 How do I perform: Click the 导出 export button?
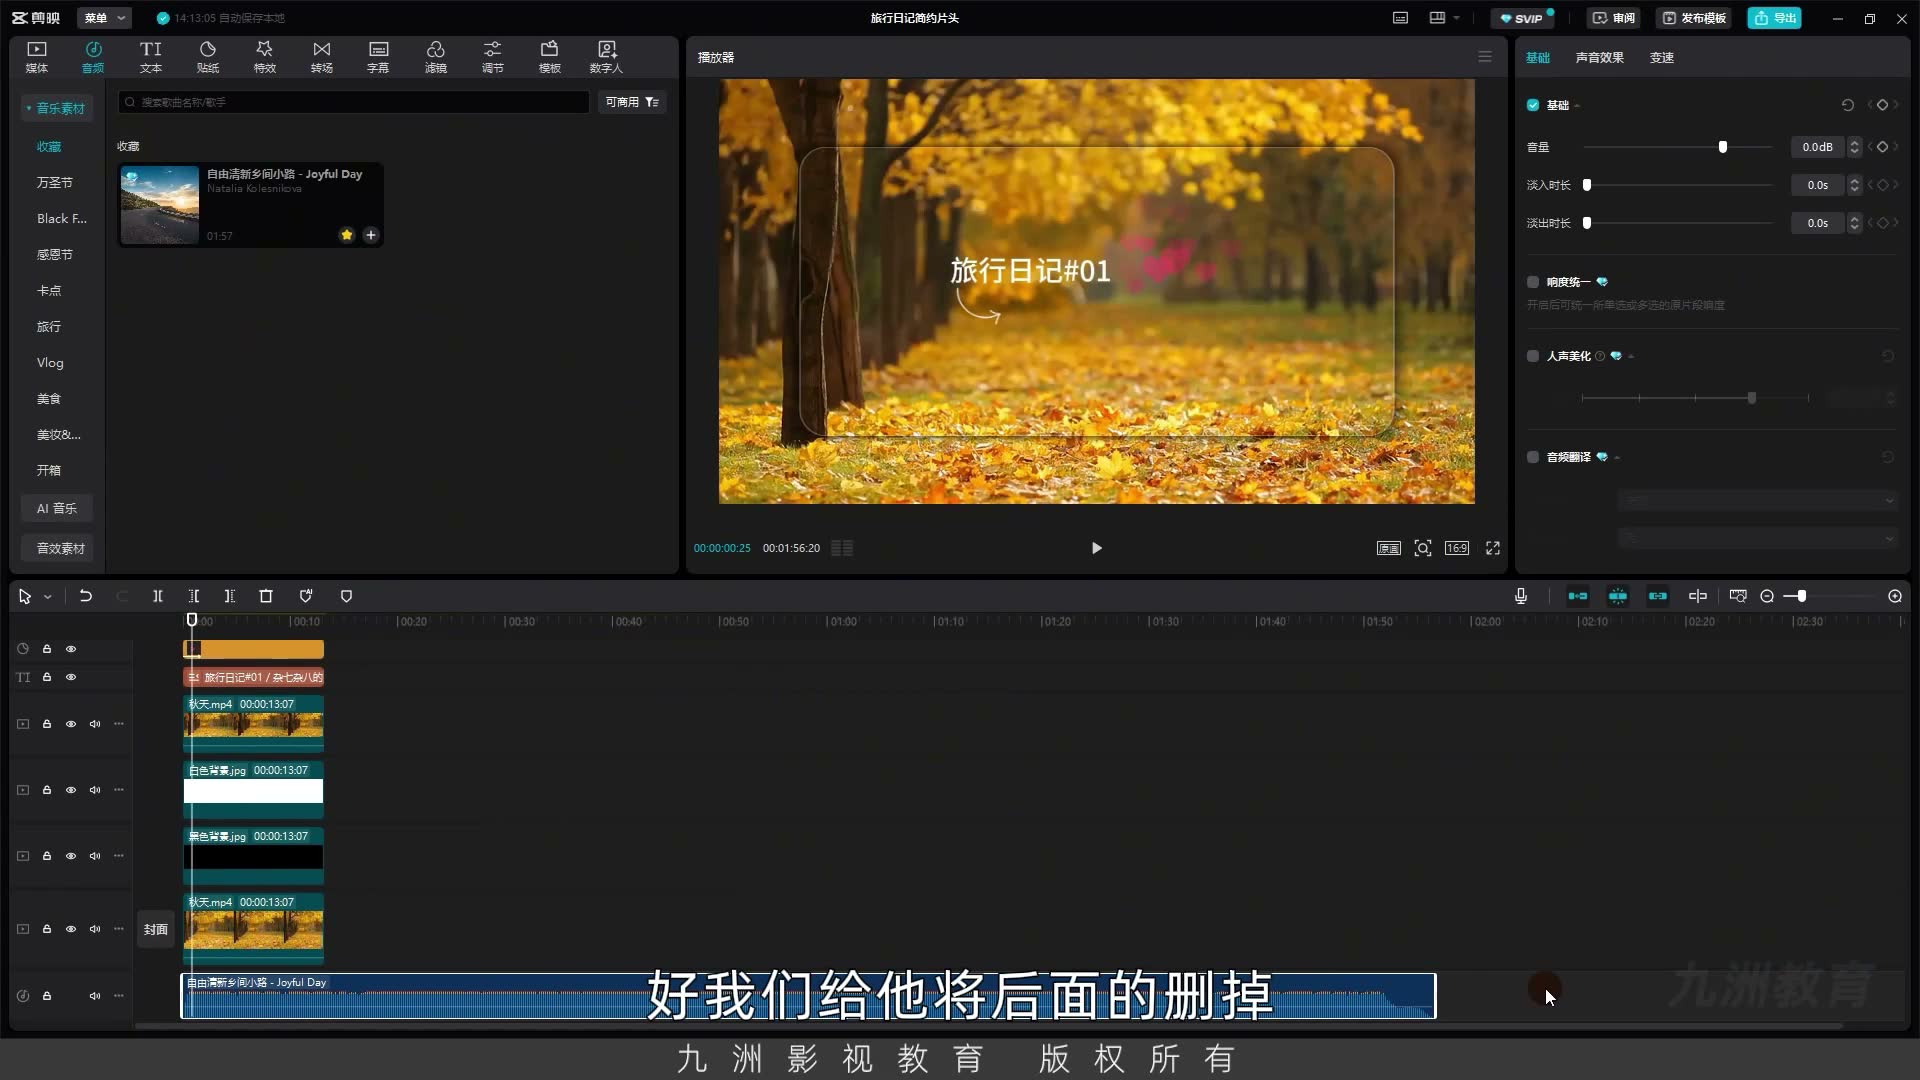[1774, 18]
